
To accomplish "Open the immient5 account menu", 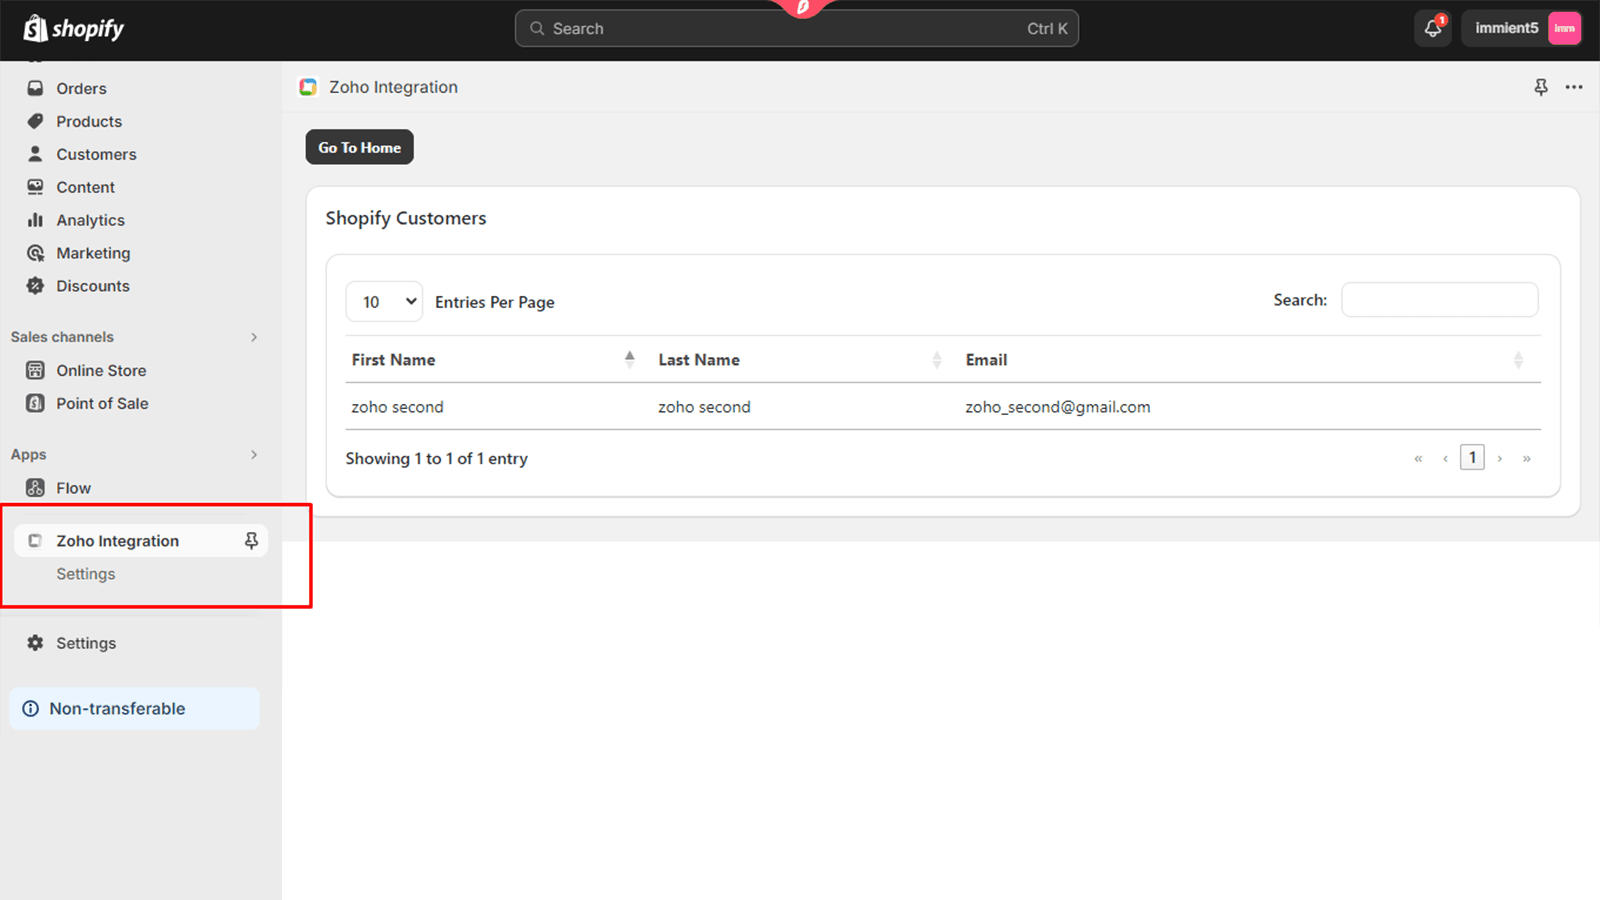I will 1521,29.
